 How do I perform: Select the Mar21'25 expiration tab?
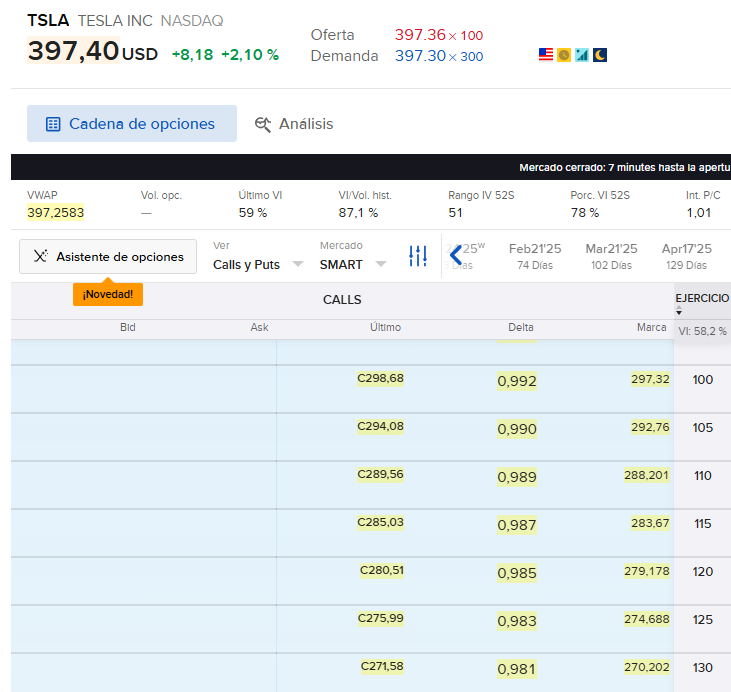(x=611, y=256)
